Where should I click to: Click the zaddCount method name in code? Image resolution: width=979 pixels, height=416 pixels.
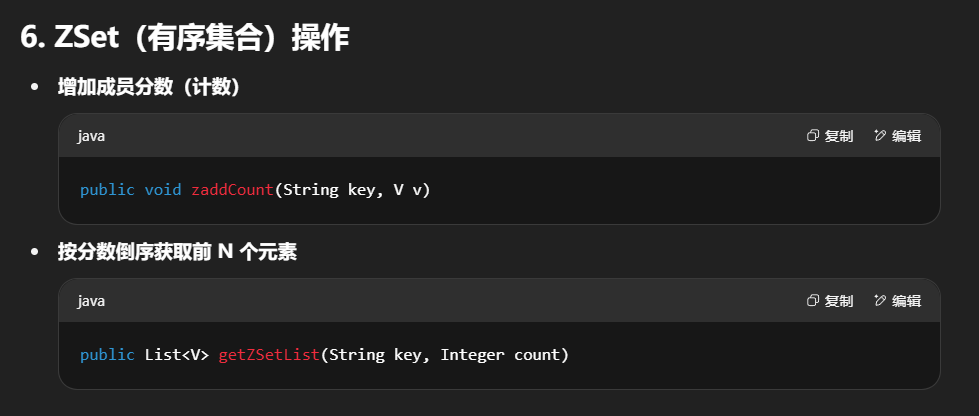pos(232,190)
